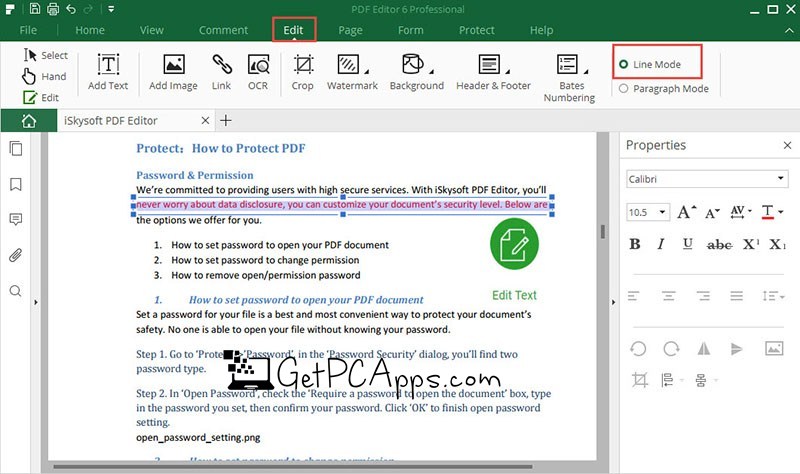The image size is (800, 474).
Task: Select the Paragraph Mode radio button
Action: click(x=623, y=88)
